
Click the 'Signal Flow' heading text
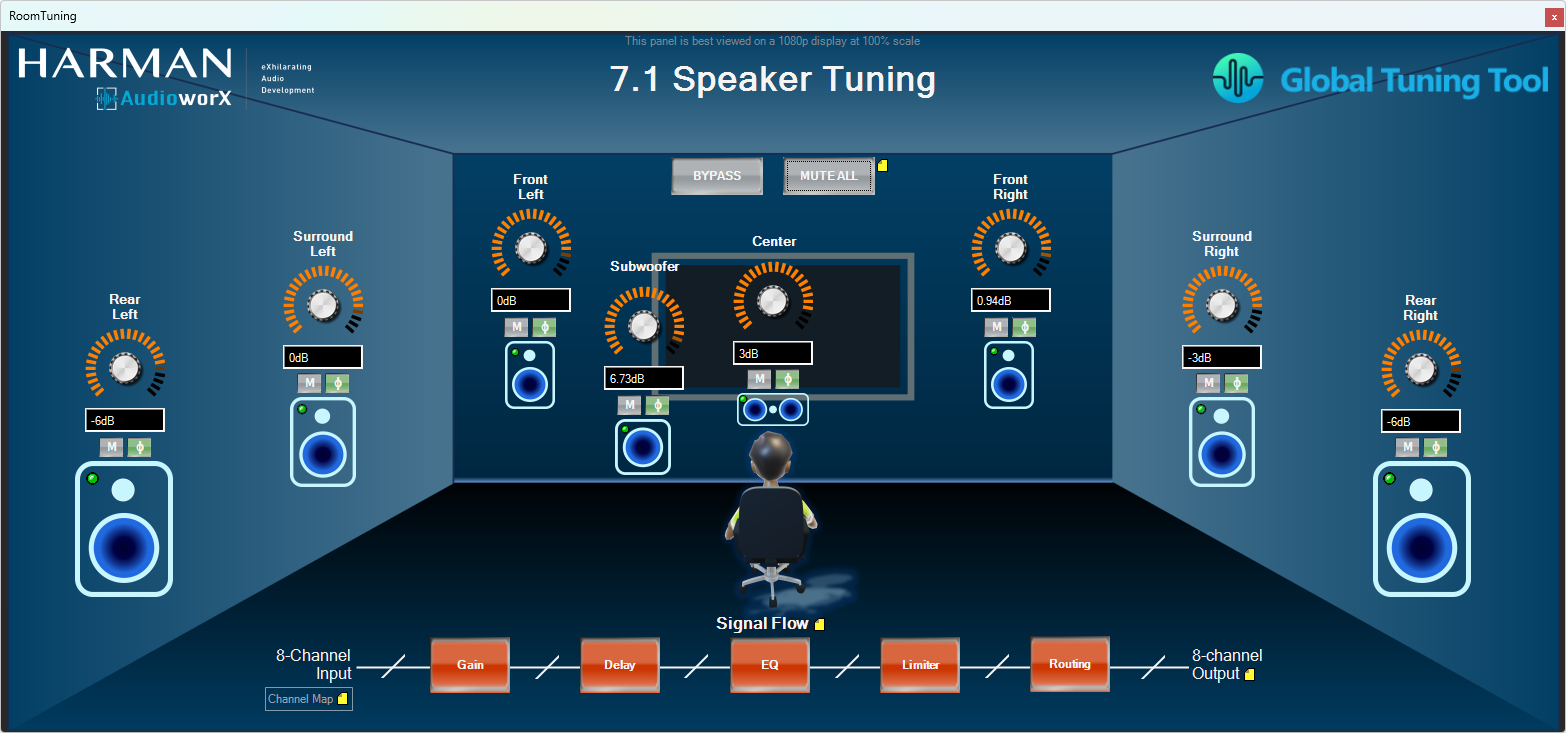[x=762, y=623]
